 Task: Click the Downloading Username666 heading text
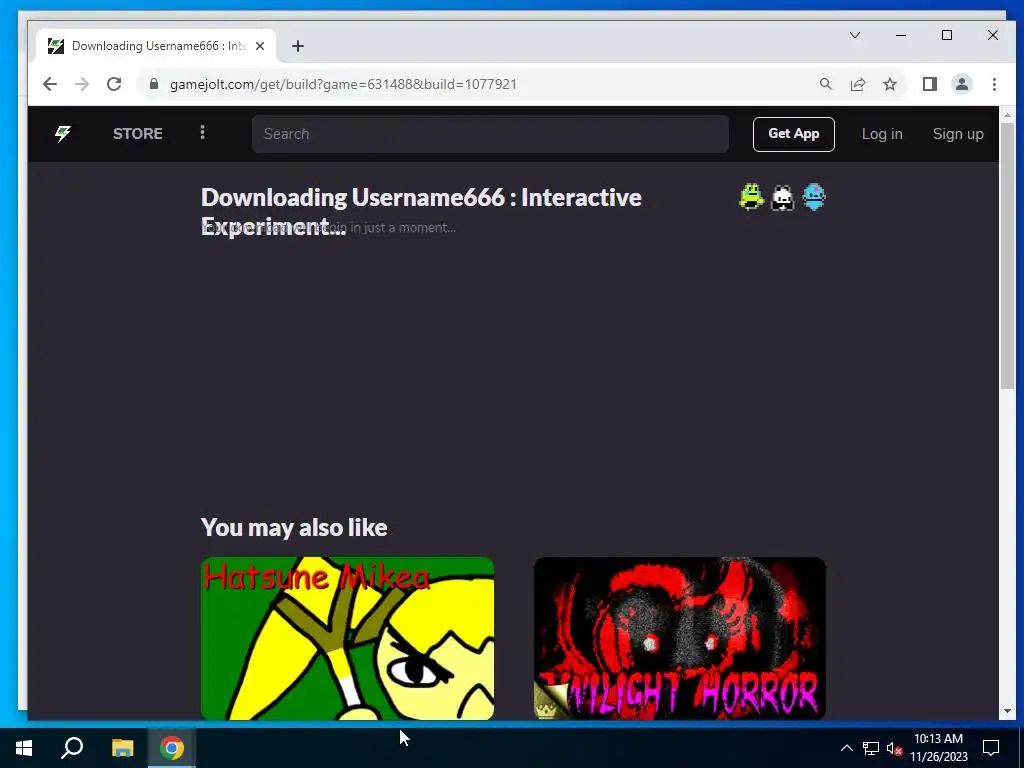point(421,211)
